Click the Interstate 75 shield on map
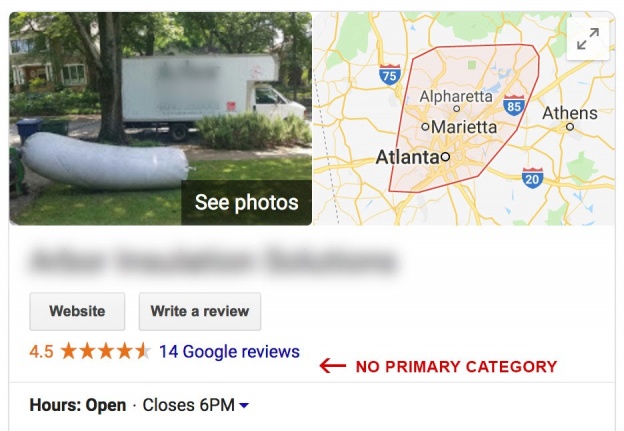The image size is (624, 431). tap(390, 74)
